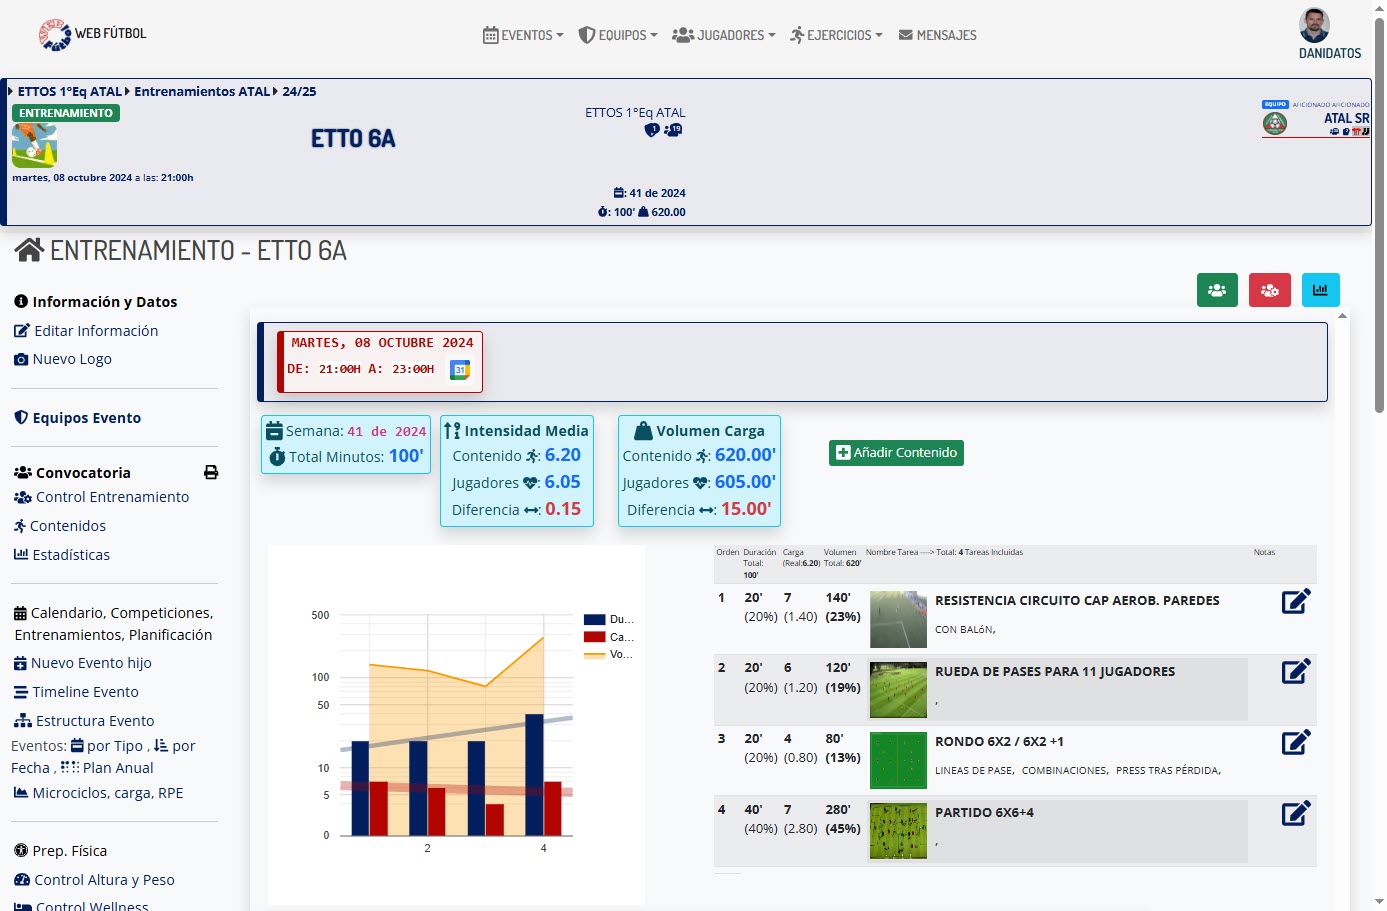
Task: Click the Añadir Contenido button
Action: pyautogui.click(x=896, y=453)
